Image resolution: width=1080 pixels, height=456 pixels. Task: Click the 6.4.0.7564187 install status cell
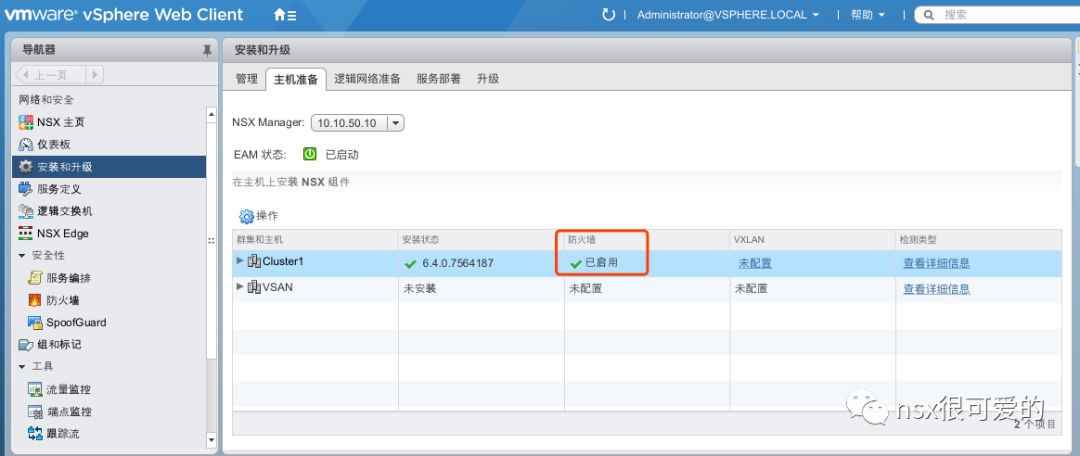481,263
